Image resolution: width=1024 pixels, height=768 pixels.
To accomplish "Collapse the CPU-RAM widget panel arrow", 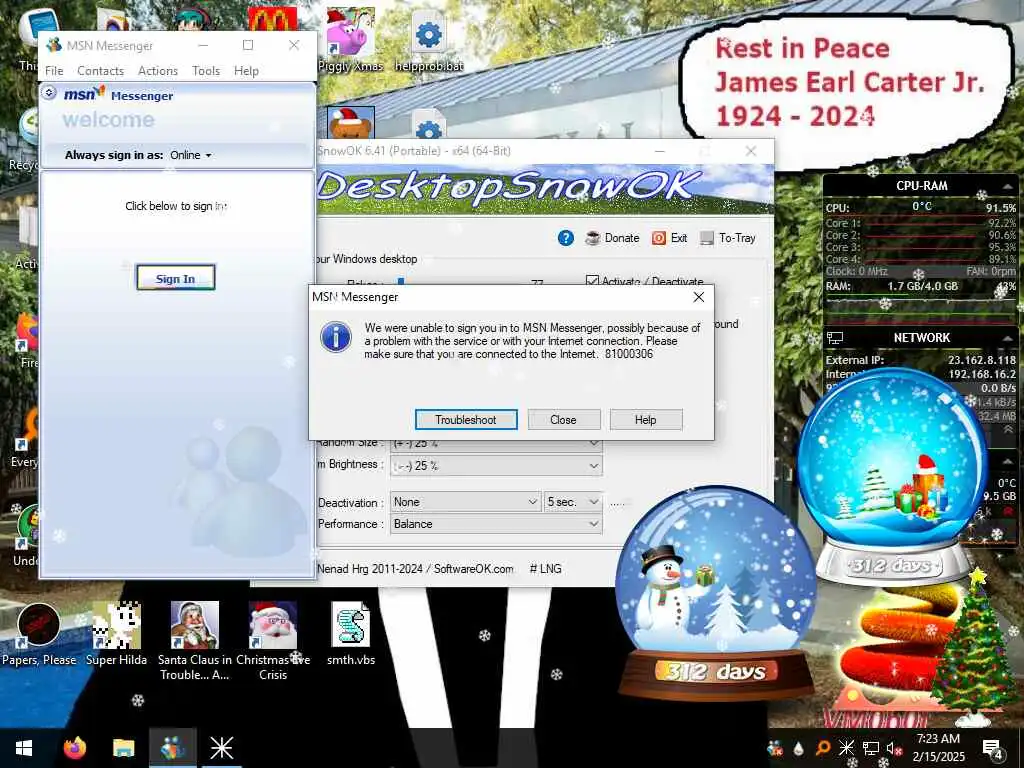I will pyautogui.click(x=1007, y=186).
